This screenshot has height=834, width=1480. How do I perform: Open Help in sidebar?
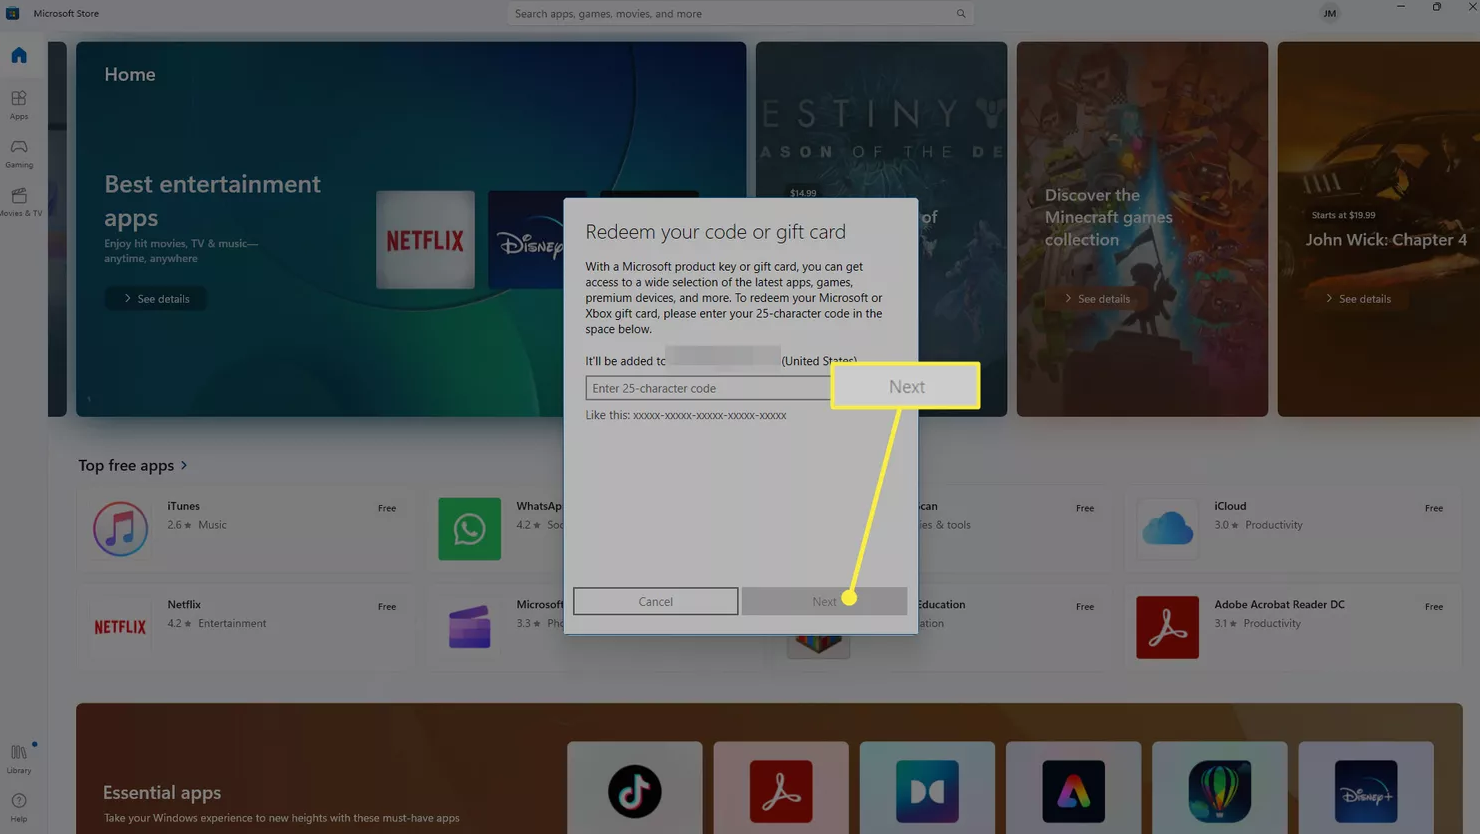tap(19, 808)
